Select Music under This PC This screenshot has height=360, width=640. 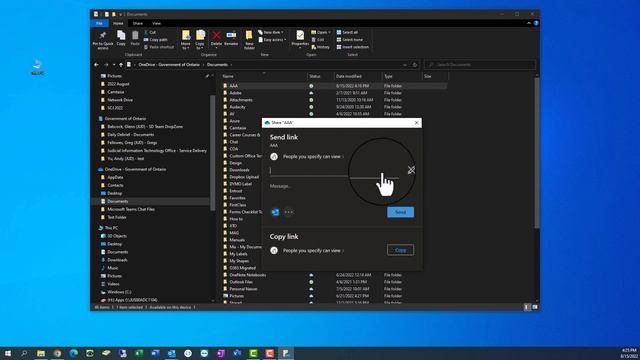point(113,268)
